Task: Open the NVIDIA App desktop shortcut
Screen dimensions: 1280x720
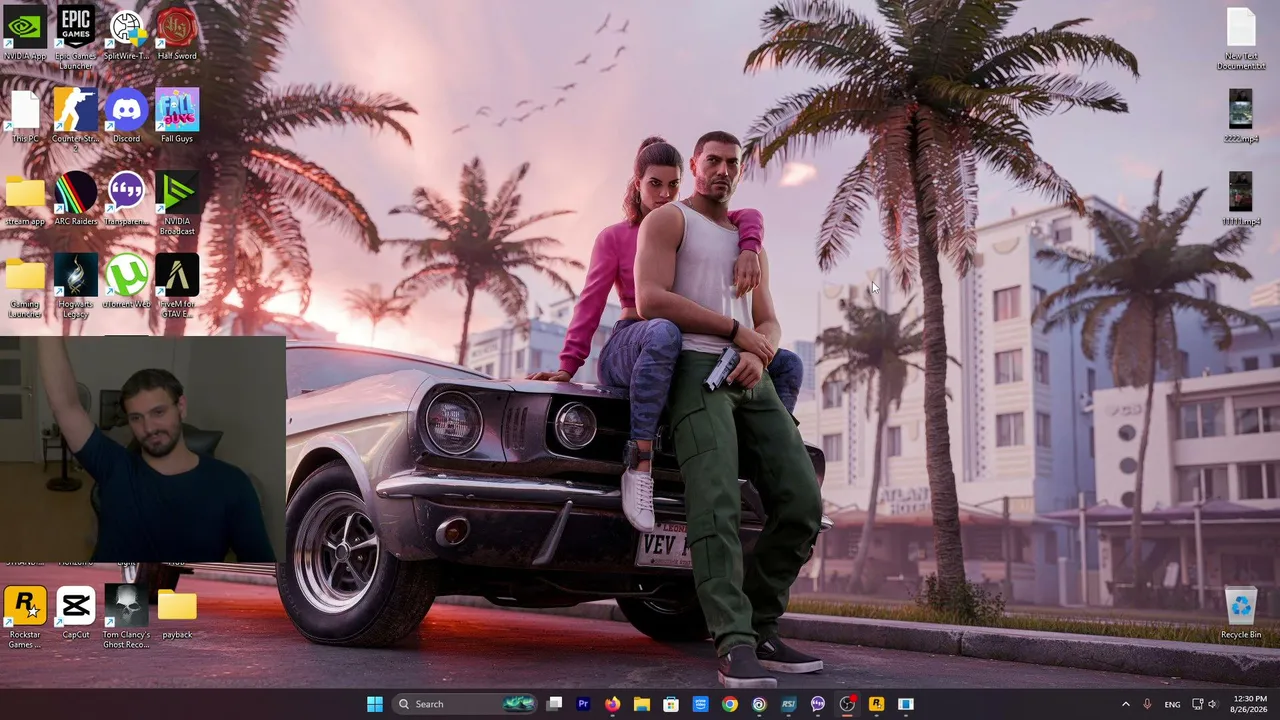Action: point(25,34)
